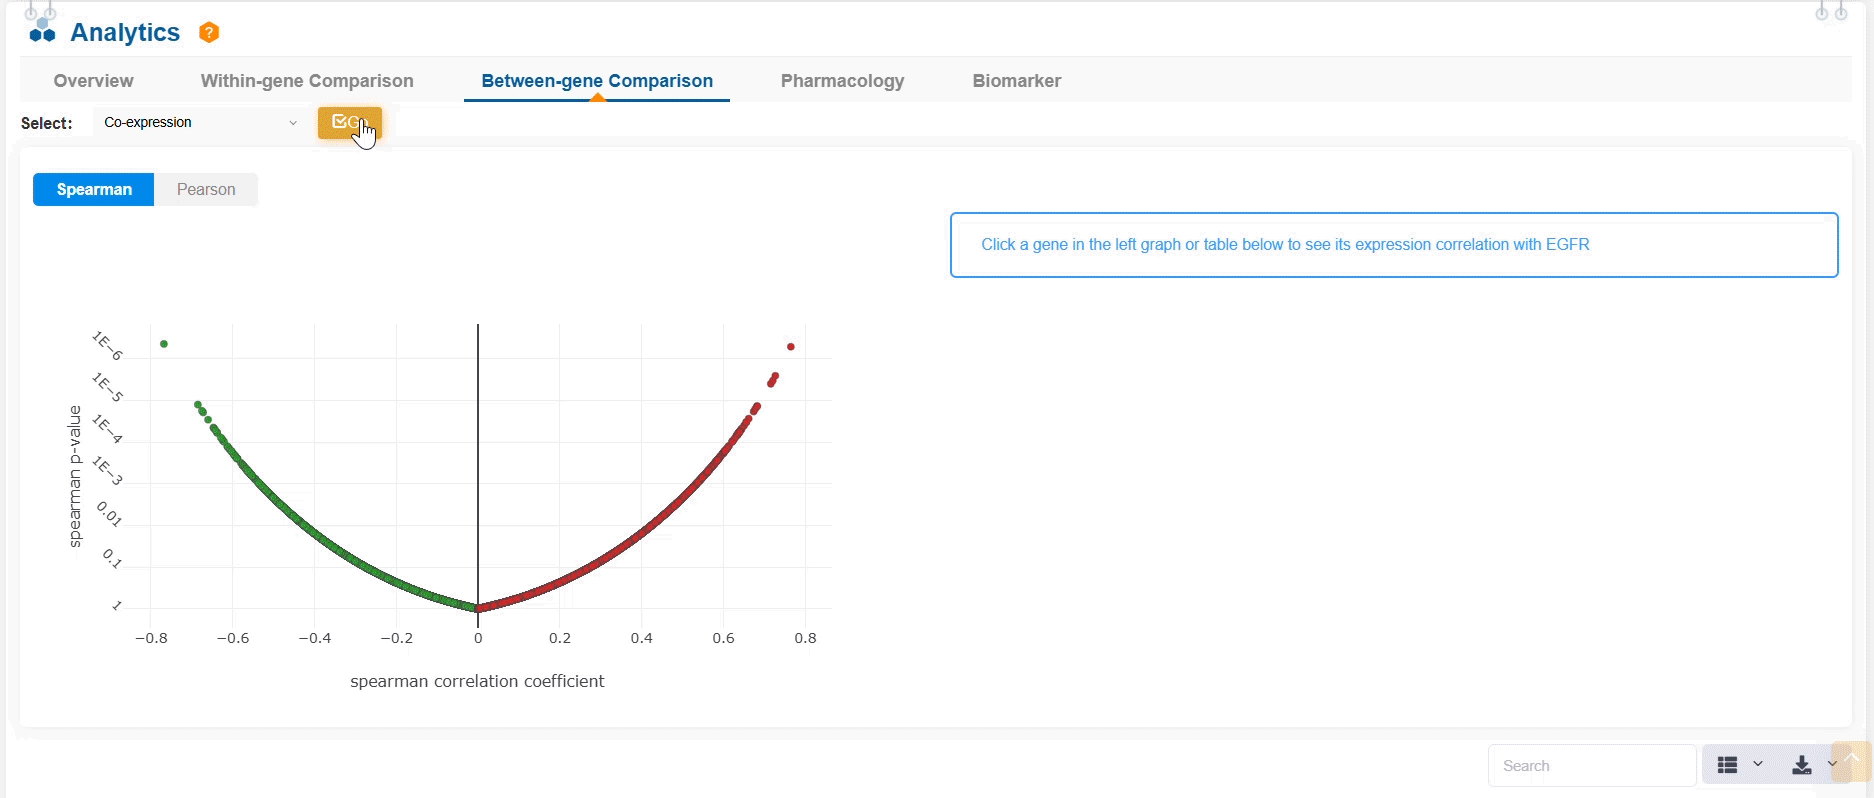
Task: Click the Analytics hexagon logo
Action: pyautogui.click(x=42, y=30)
